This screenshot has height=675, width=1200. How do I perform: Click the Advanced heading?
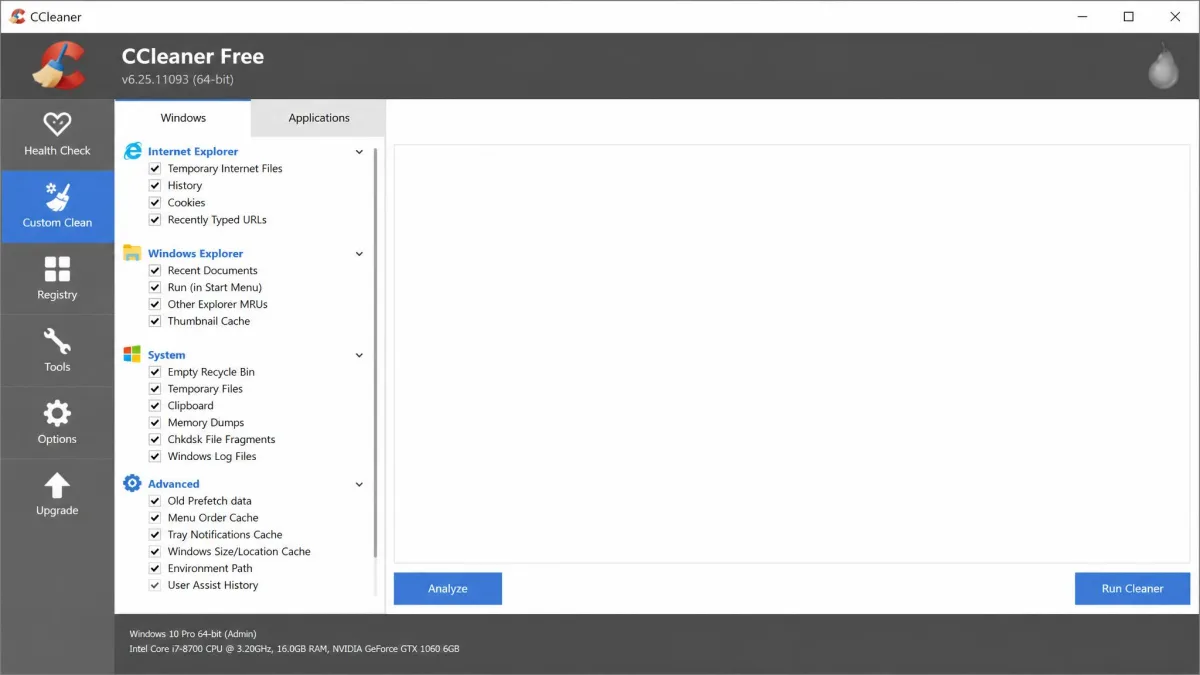173,484
